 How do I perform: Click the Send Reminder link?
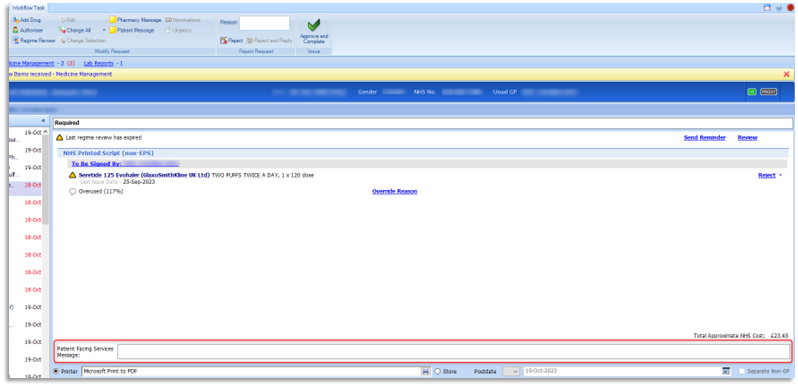pos(704,138)
